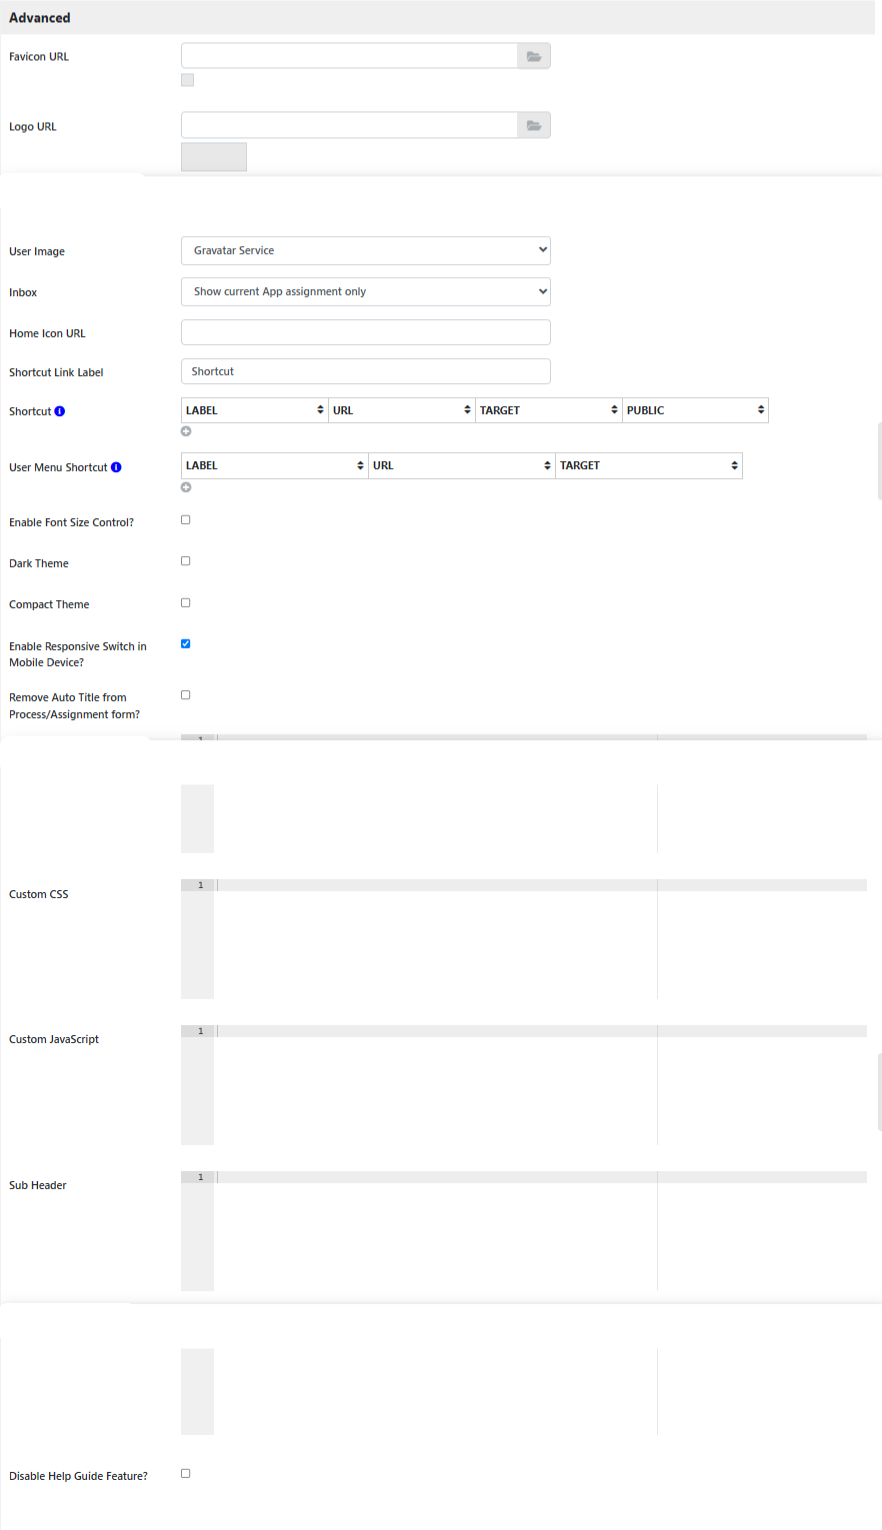Viewport: 882px width, 1530px height.
Task: Add a row to Shortcut grid
Action: pos(186,432)
